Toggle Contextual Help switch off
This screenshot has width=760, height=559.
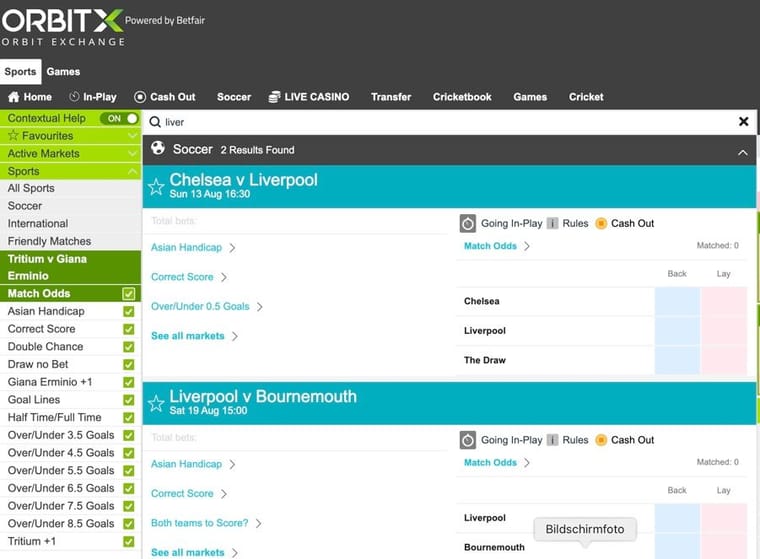[x=118, y=118]
